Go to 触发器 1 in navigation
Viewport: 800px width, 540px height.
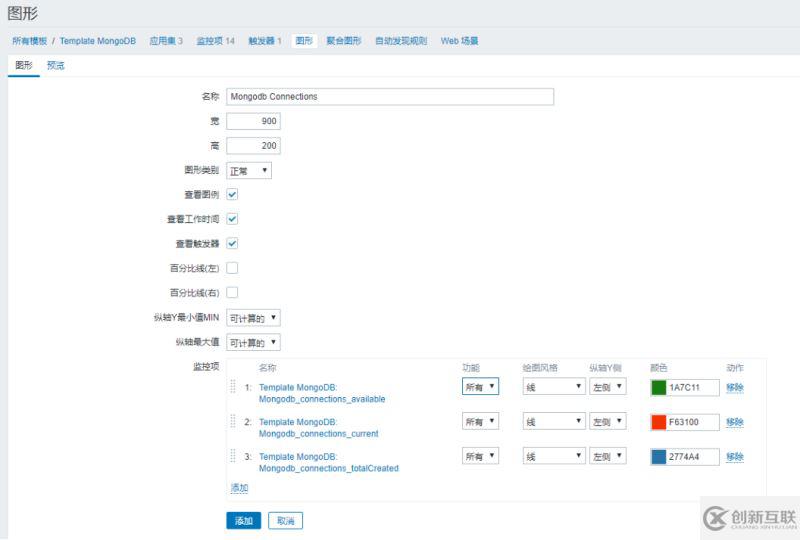click(265, 41)
